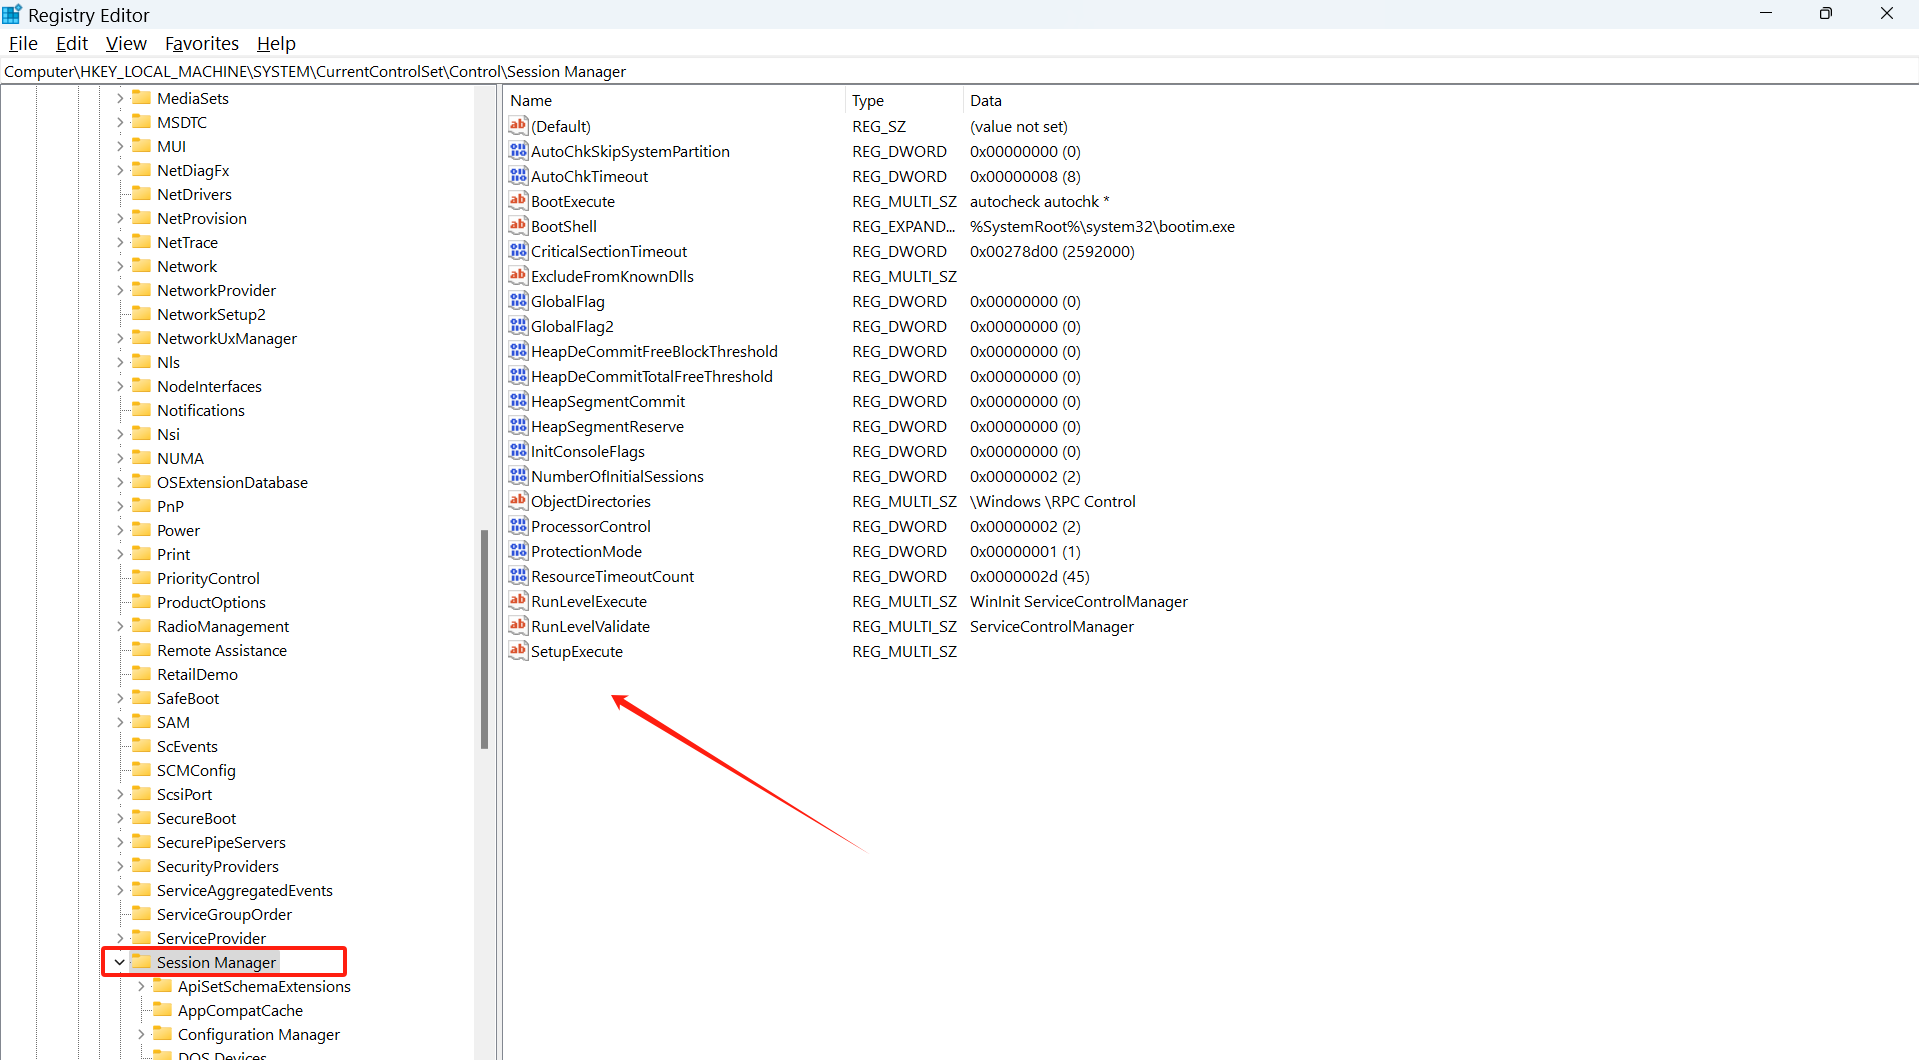Select the SCMConfig key

click(196, 770)
